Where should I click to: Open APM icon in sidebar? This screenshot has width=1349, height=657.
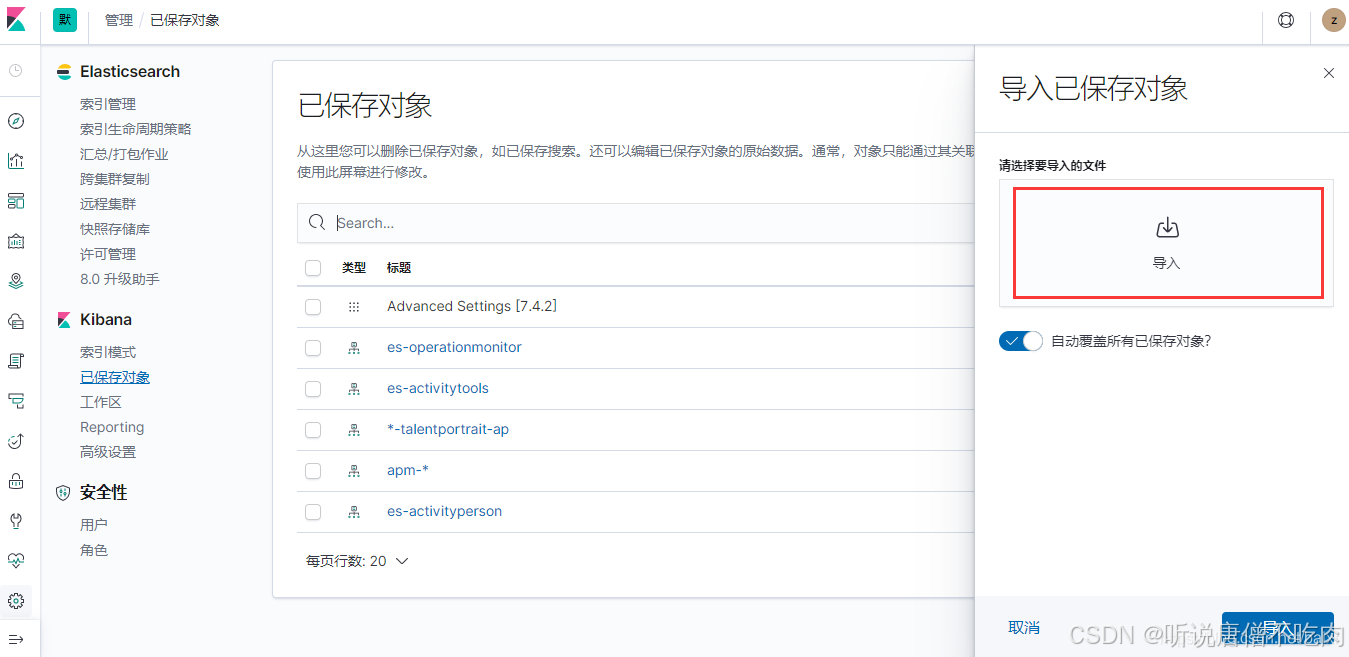coord(16,401)
